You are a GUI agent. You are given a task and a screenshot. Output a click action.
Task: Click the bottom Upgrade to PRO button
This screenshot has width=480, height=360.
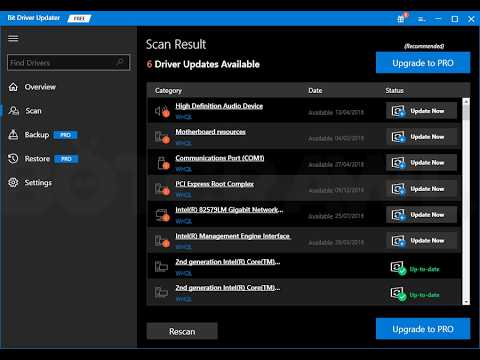423,329
